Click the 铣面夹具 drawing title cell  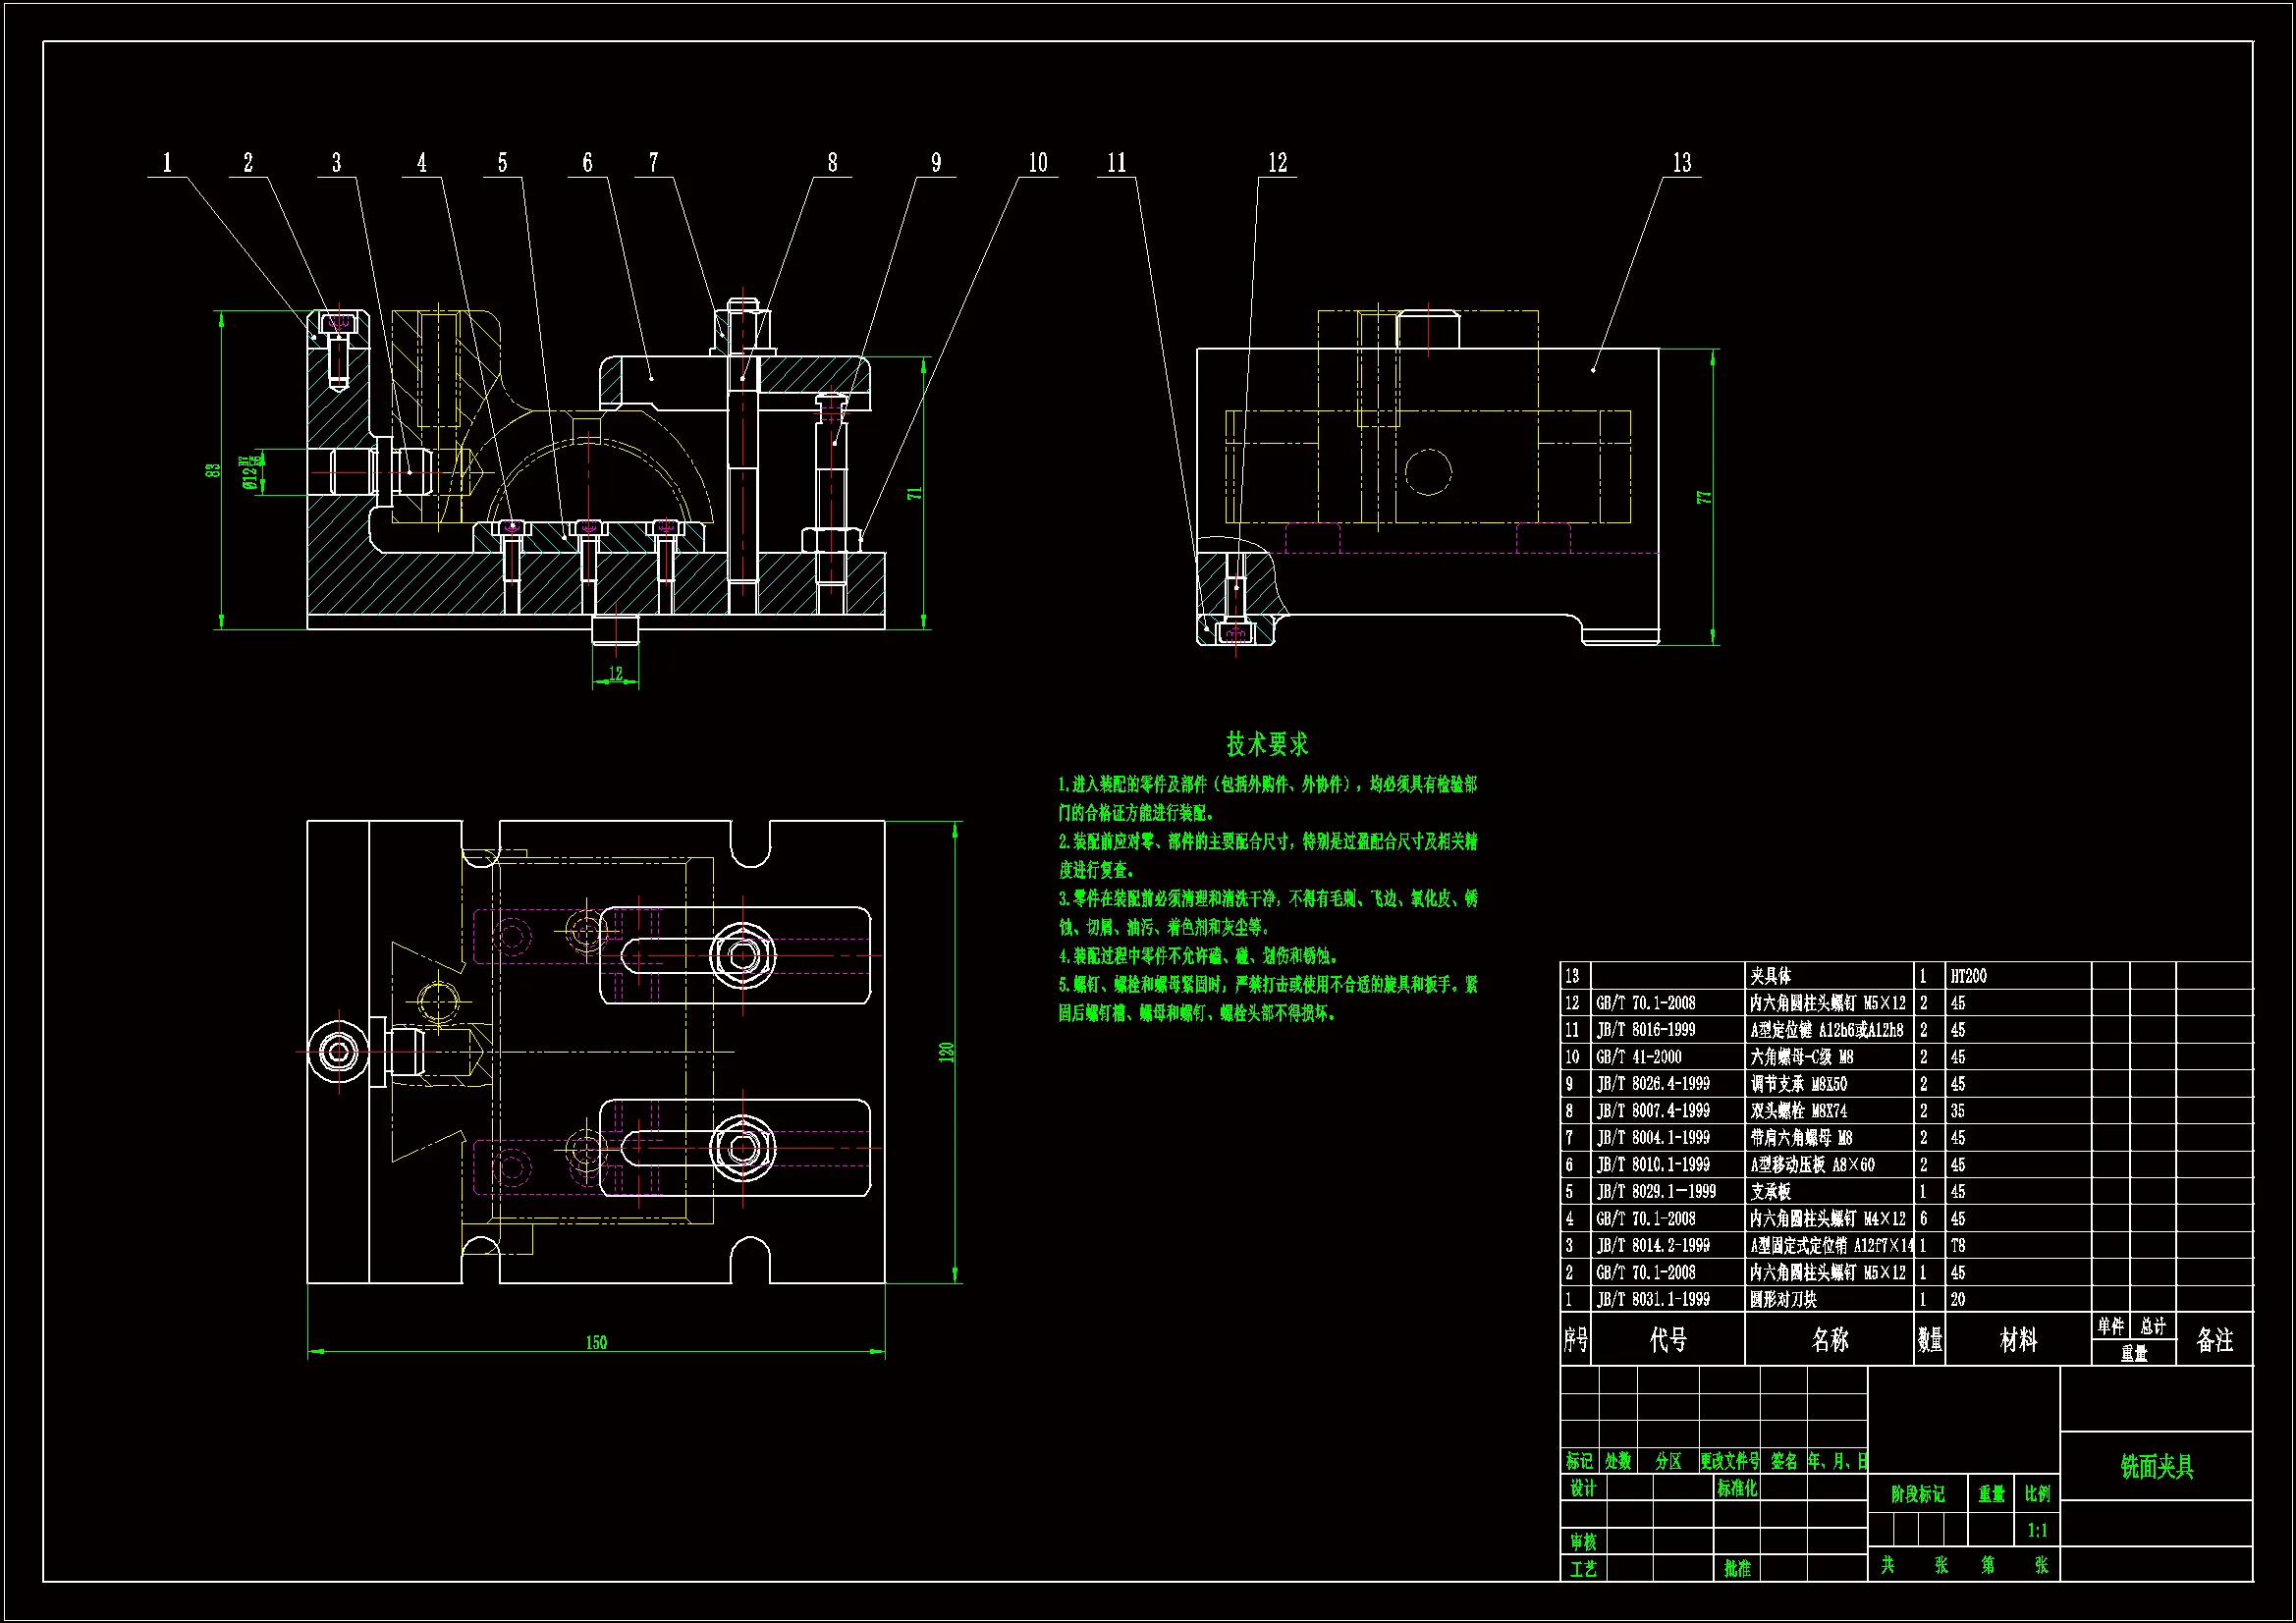[x=2156, y=1467]
